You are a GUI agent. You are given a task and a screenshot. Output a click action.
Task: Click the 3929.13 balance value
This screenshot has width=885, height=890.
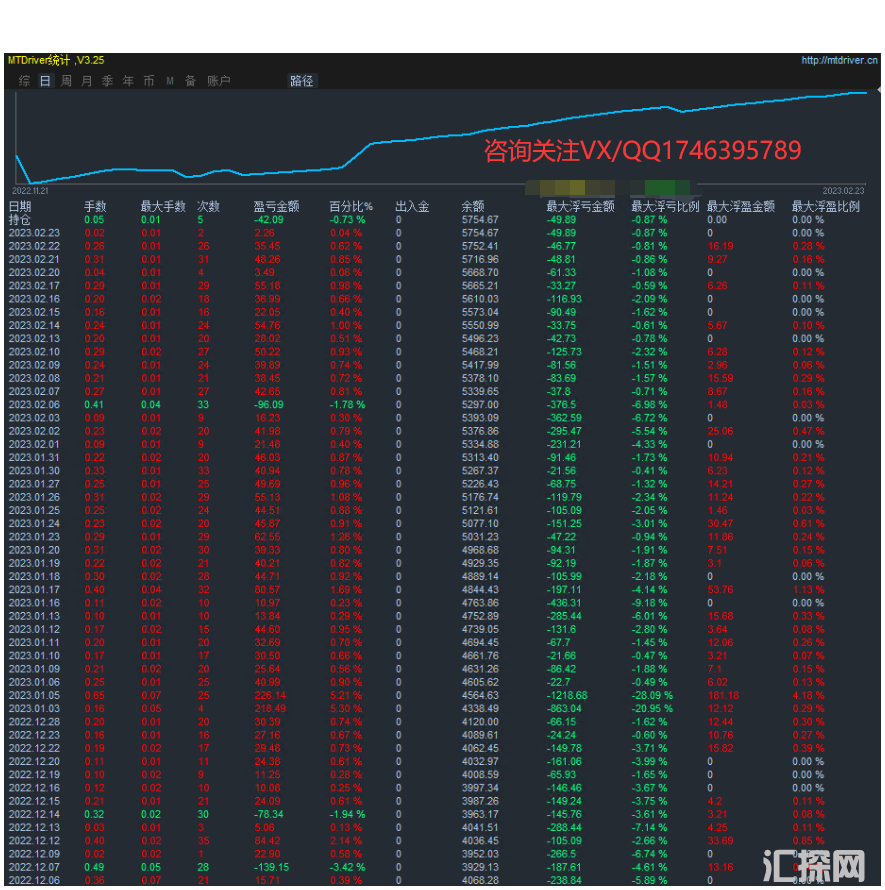point(480,867)
